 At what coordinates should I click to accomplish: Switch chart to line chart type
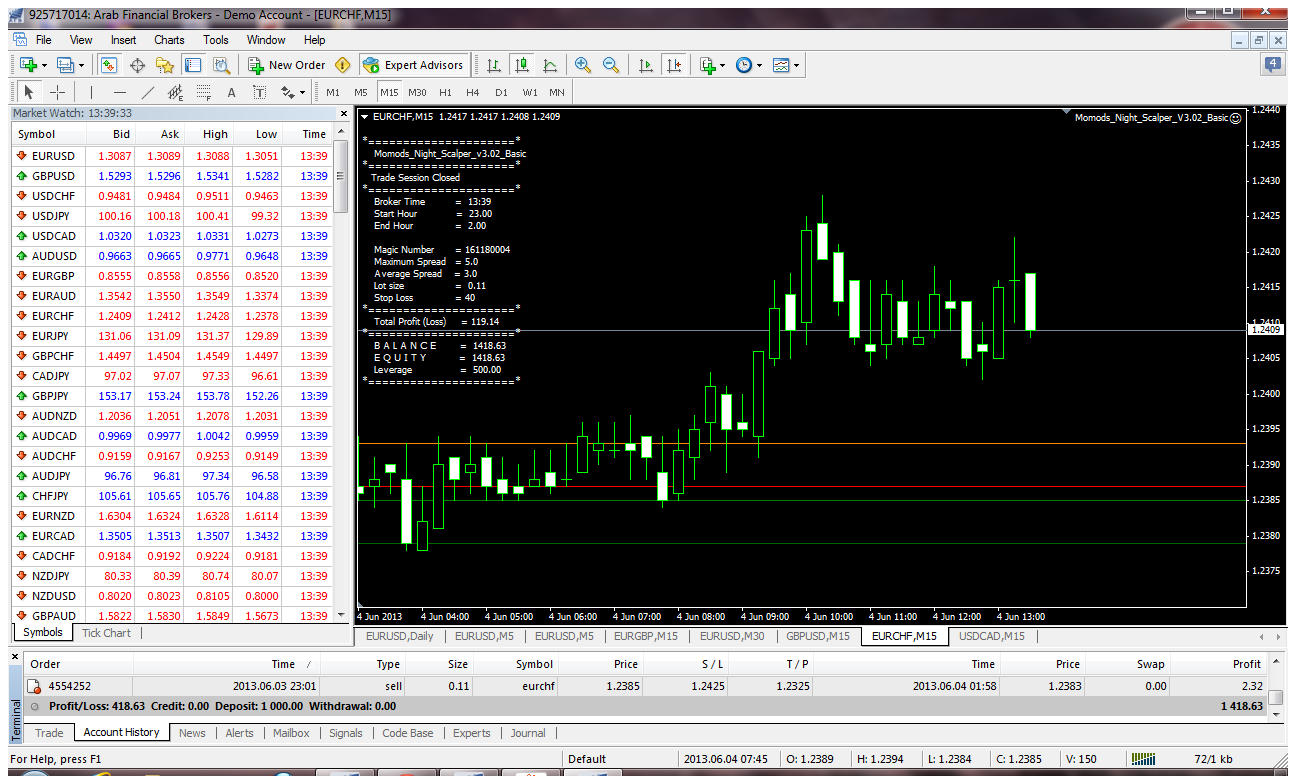click(x=550, y=65)
